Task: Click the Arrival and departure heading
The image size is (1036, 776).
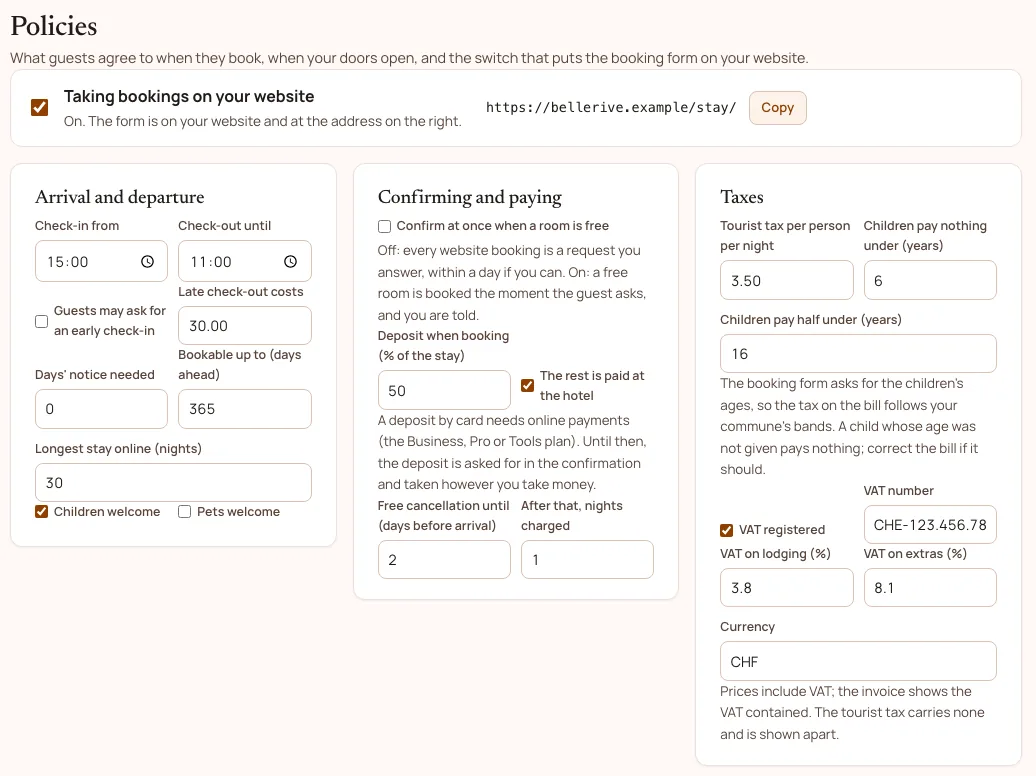Action: tap(120, 197)
